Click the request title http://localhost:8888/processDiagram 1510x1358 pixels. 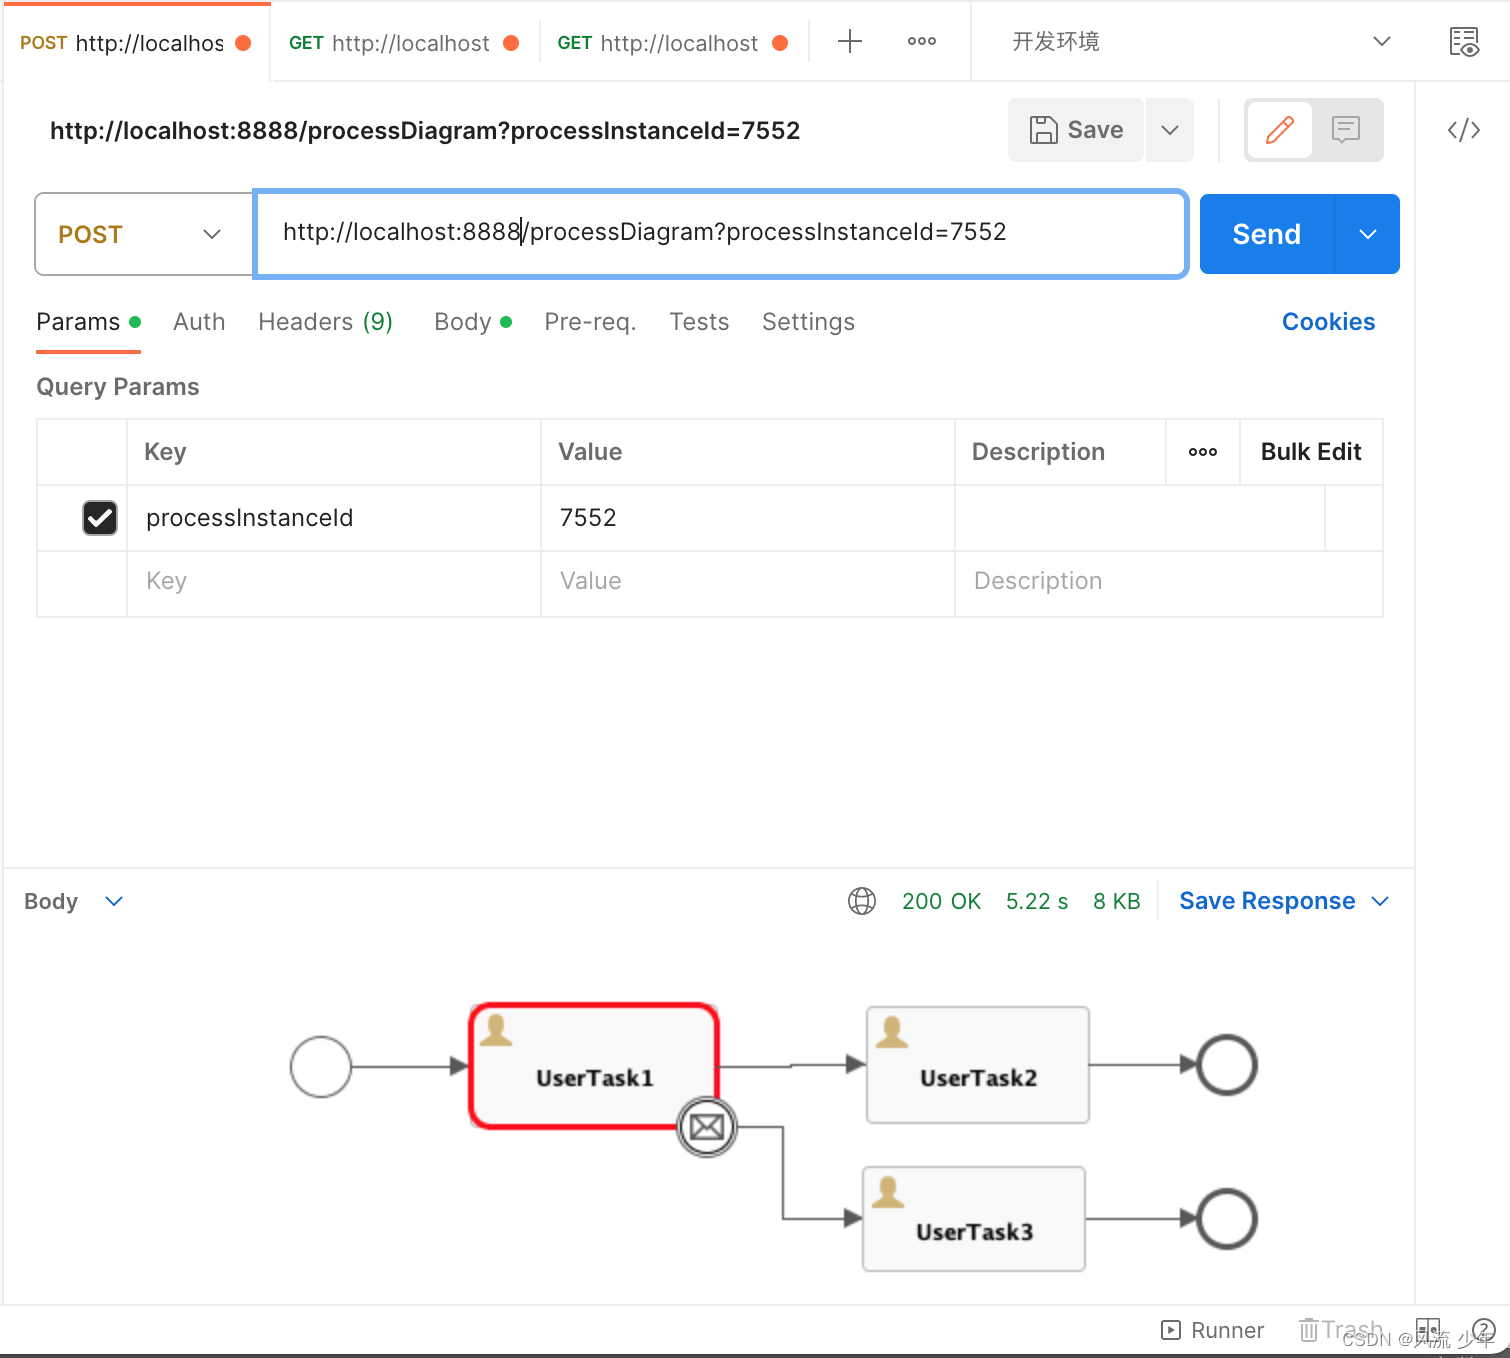click(425, 131)
